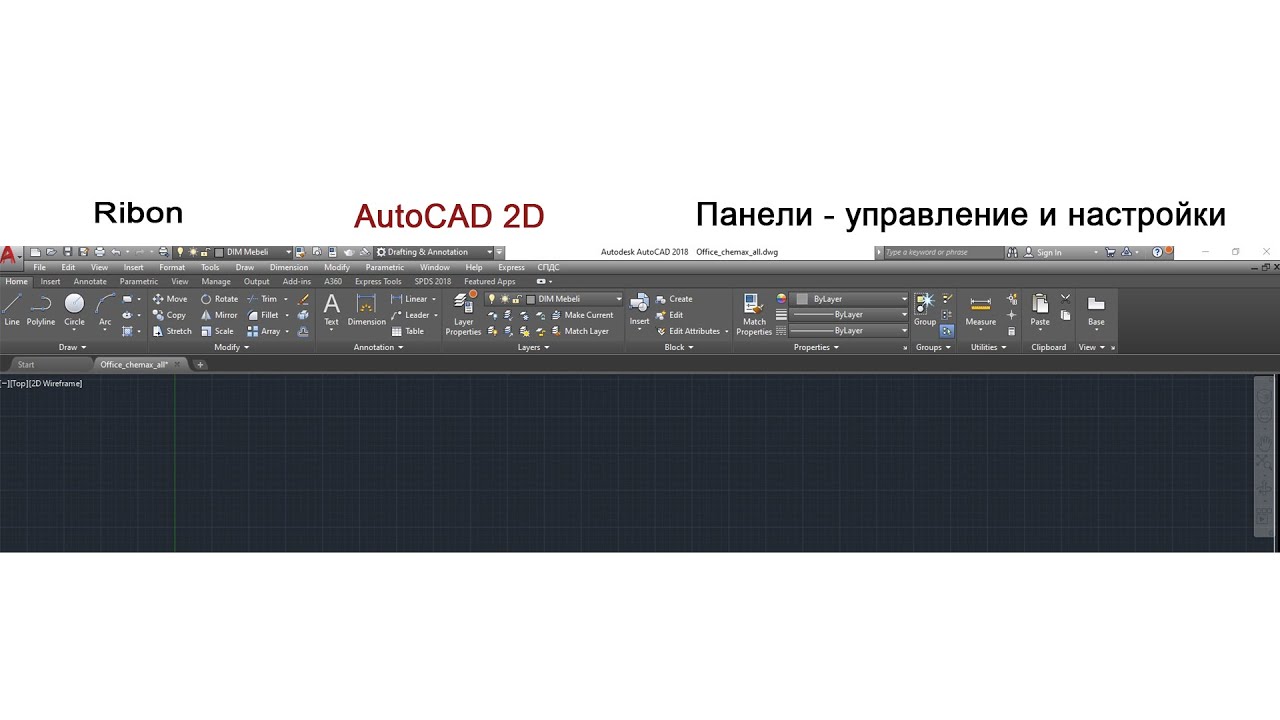Expand the Layers panel
Screen dimensions: 1280x720
533,347
